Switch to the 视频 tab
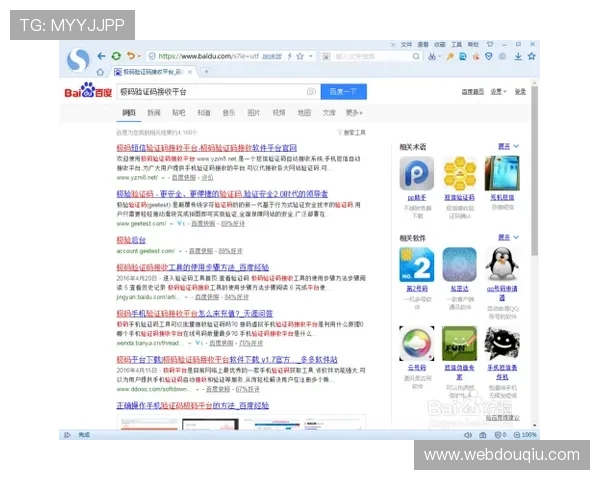The width and height of the screenshot is (600, 480). click(x=279, y=113)
